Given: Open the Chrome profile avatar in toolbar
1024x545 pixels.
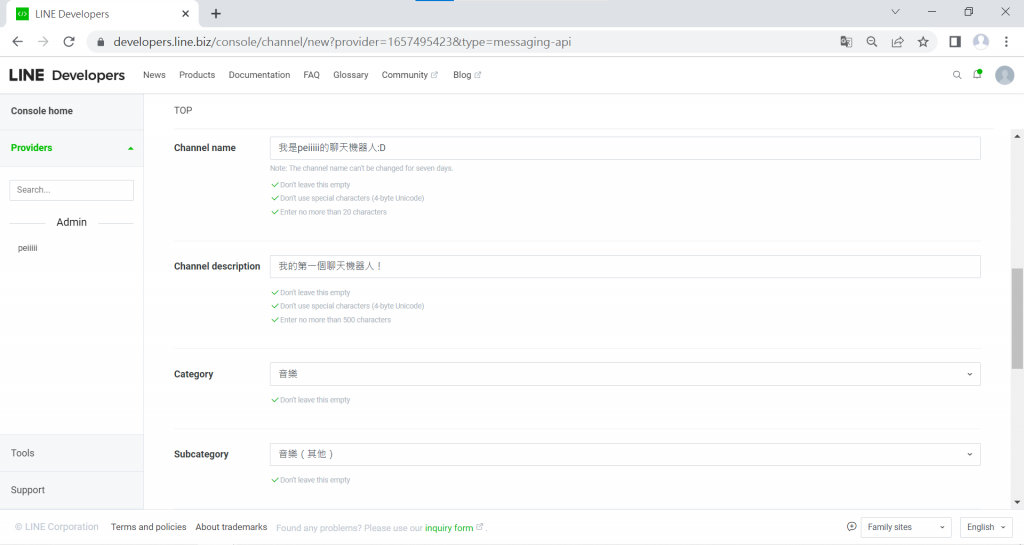Looking at the screenshot, I should pyautogui.click(x=981, y=42).
